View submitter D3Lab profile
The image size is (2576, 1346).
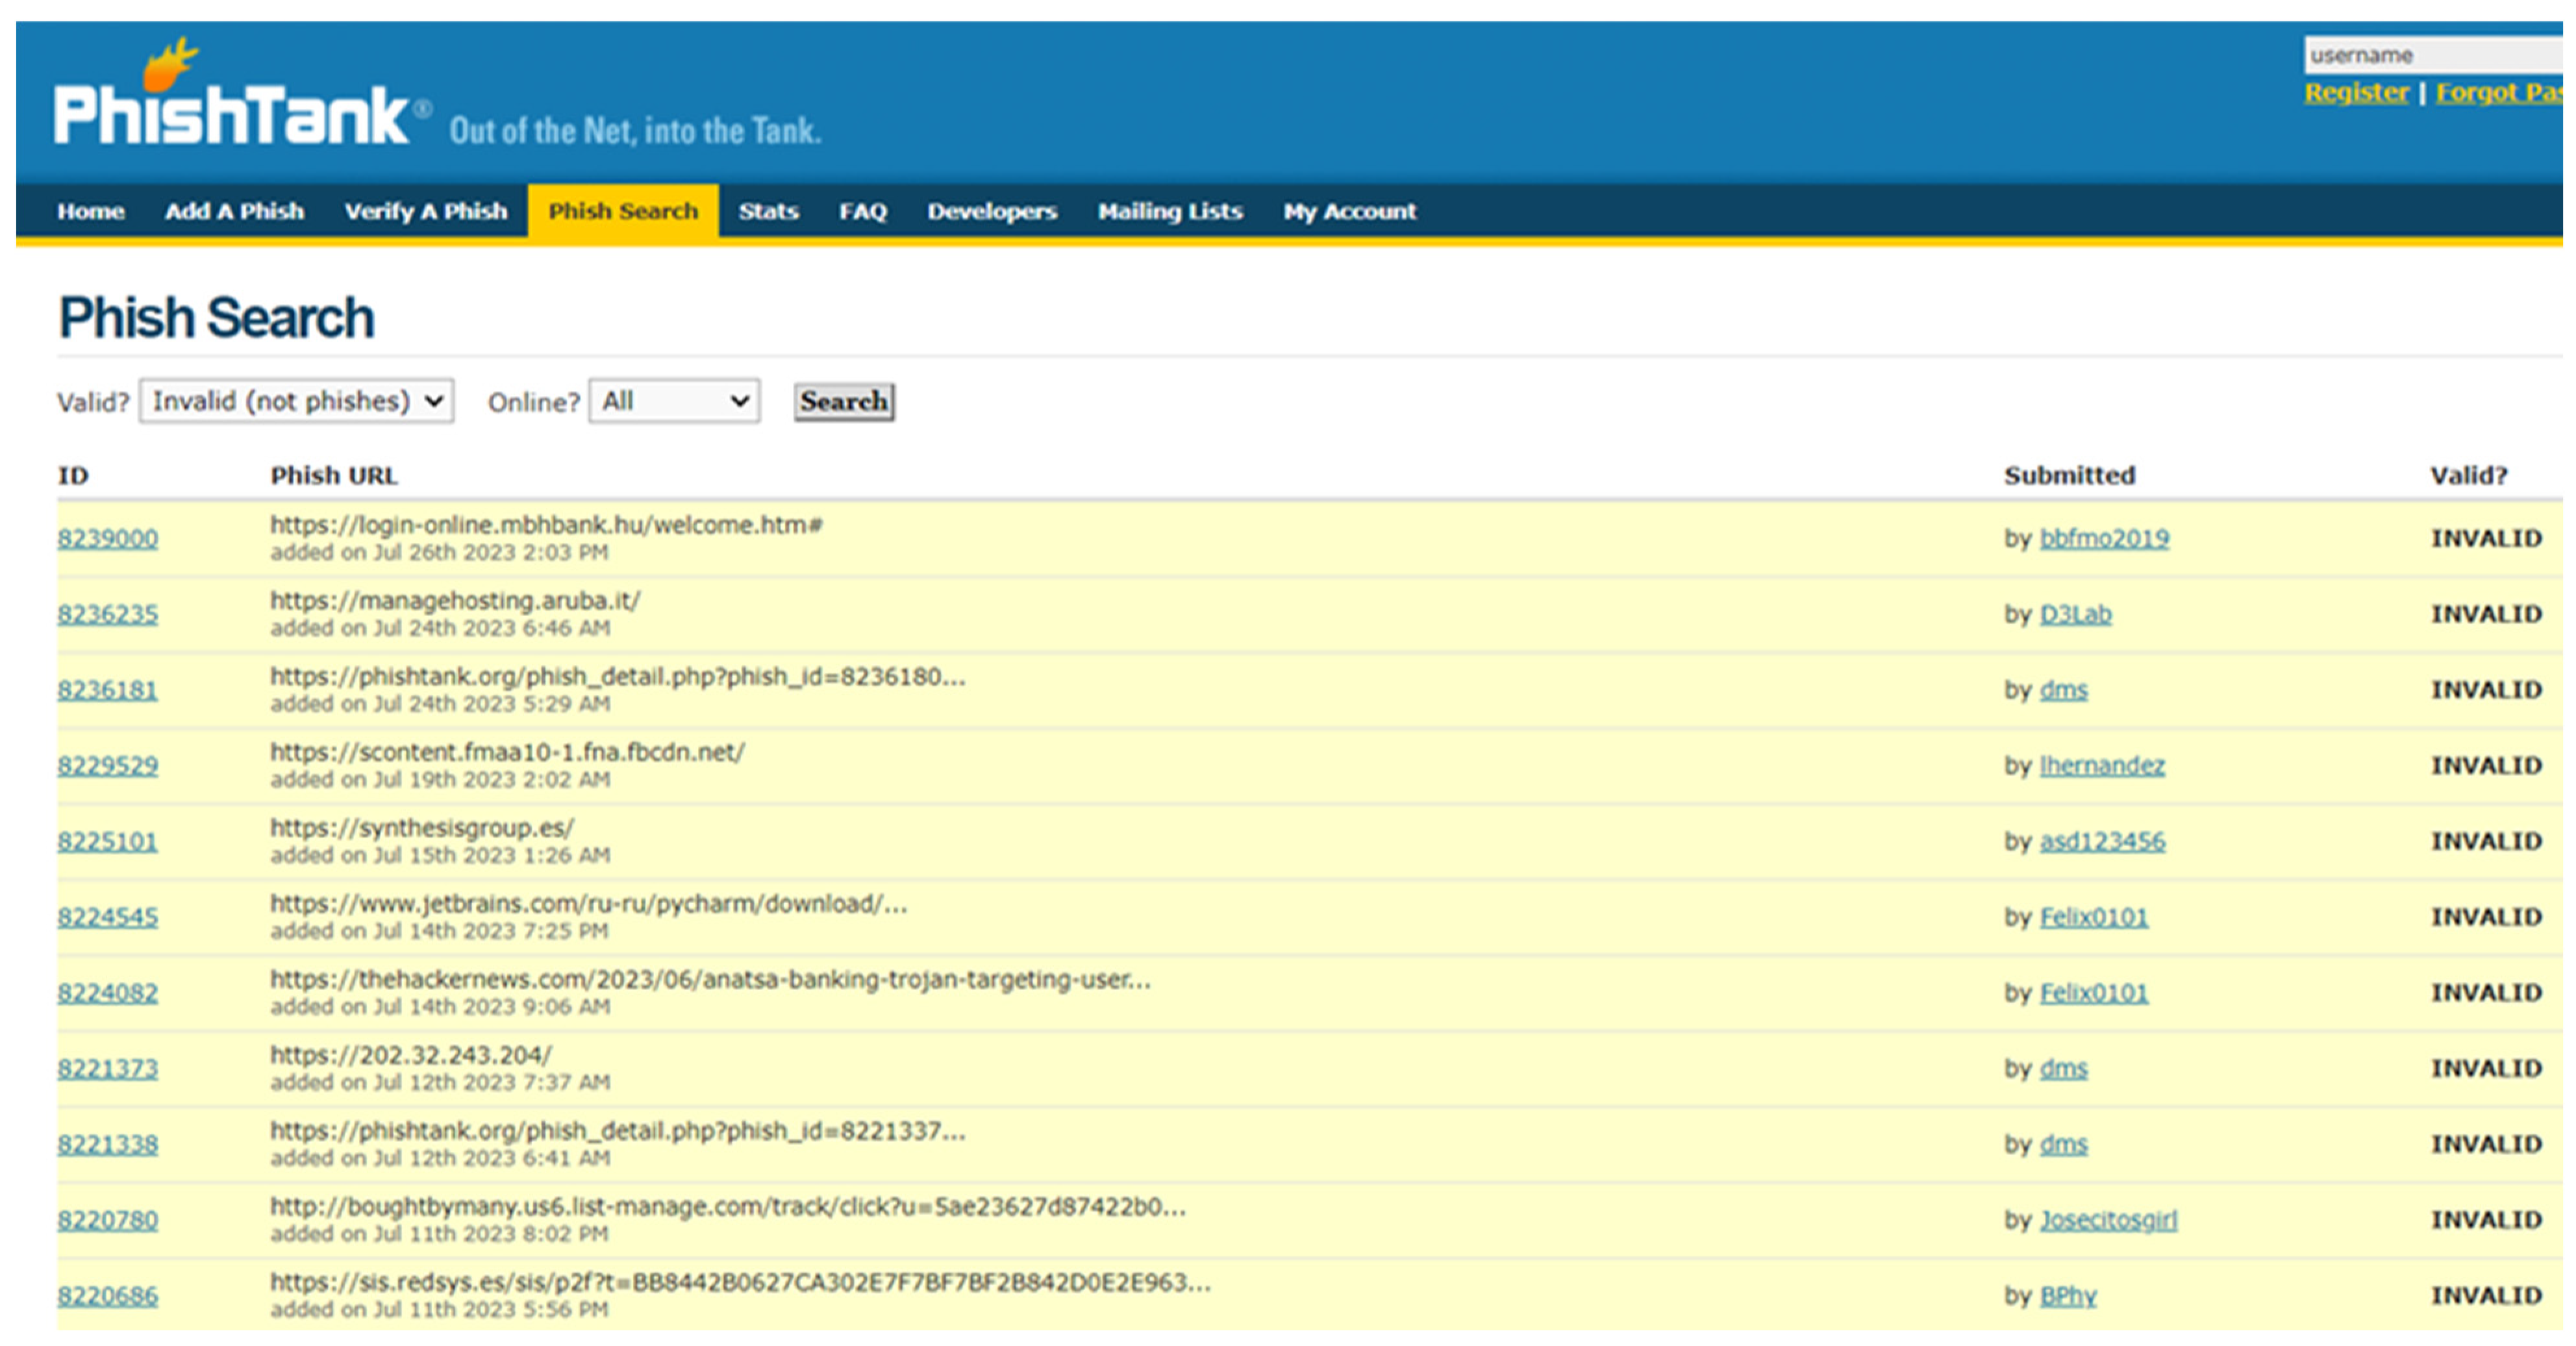(x=2075, y=614)
